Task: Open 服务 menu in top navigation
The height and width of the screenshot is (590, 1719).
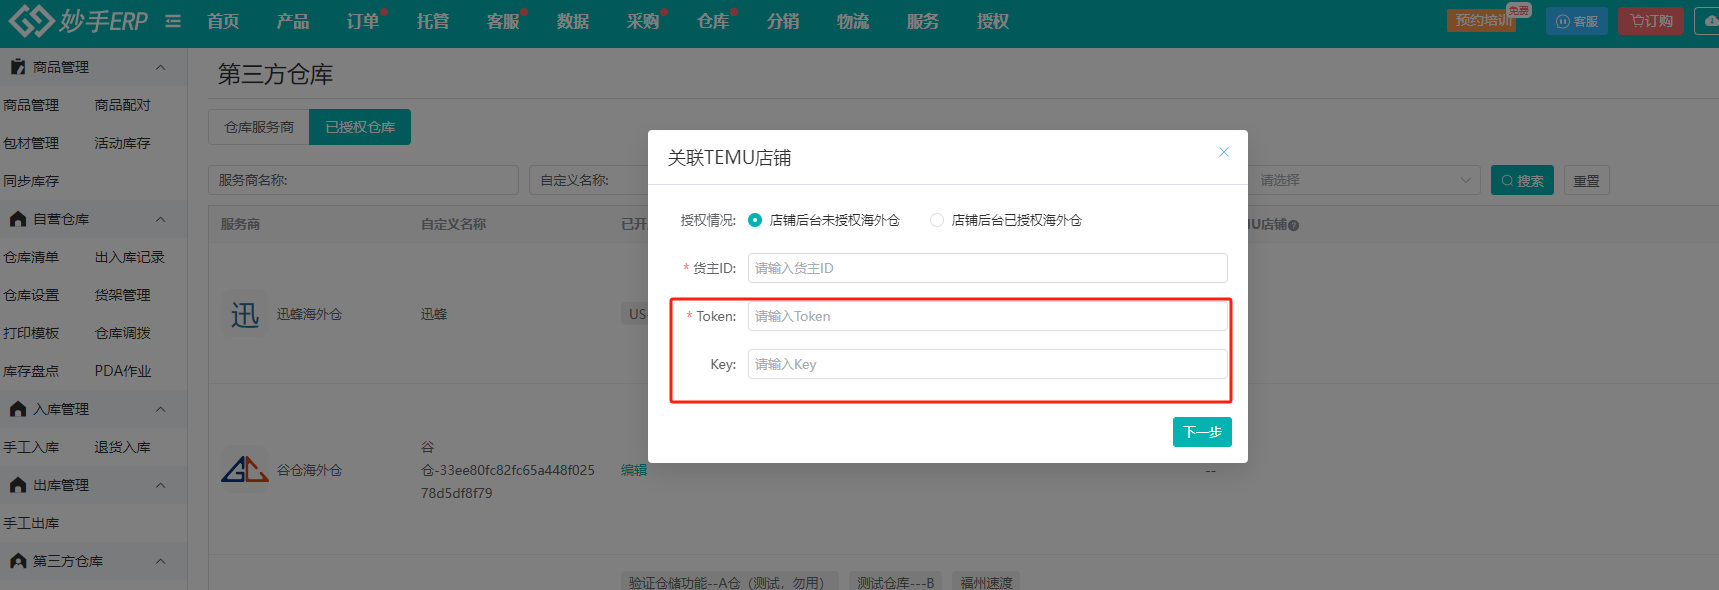Action: point(923,21)
